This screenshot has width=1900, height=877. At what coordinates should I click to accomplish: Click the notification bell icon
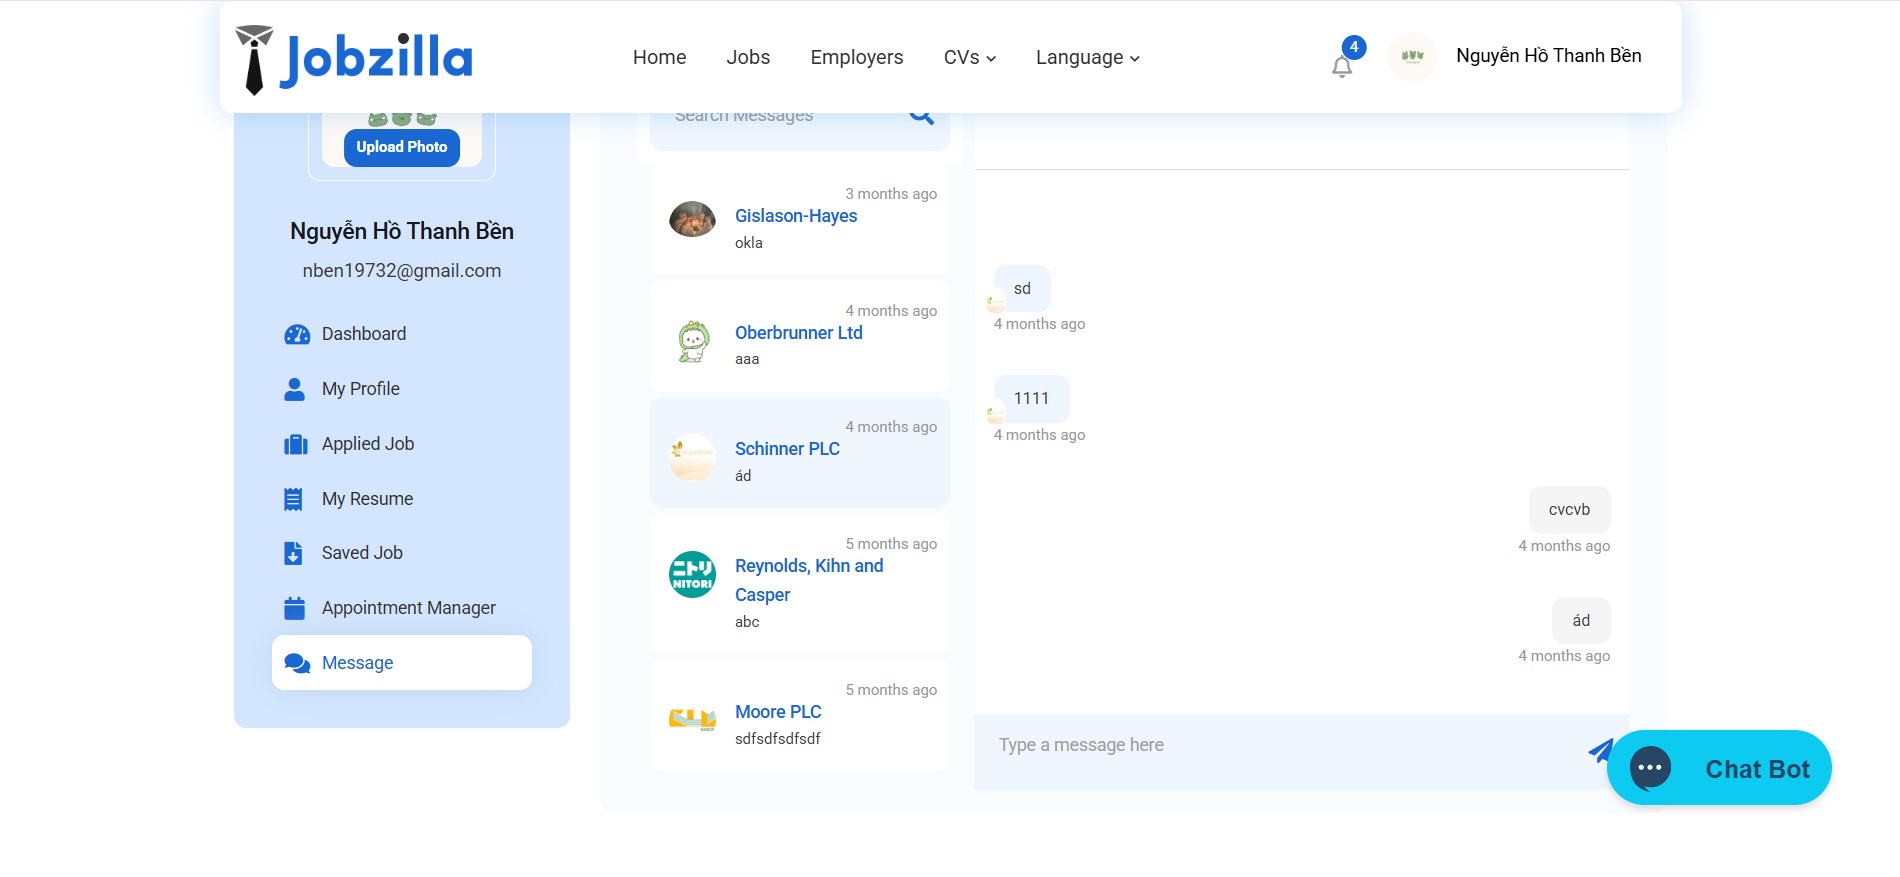[1341, 66]
